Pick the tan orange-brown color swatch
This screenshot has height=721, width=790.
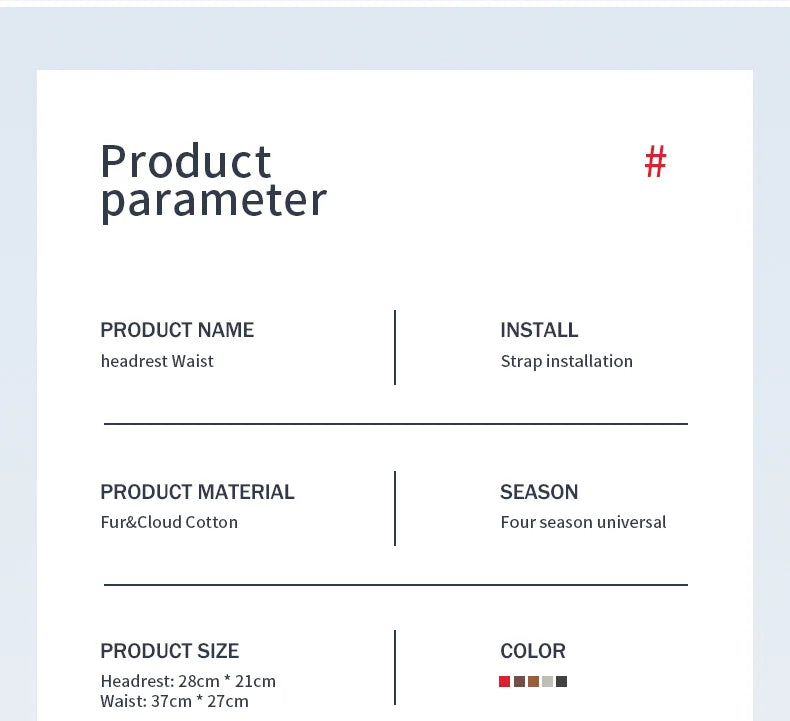[x=533, y=682]
